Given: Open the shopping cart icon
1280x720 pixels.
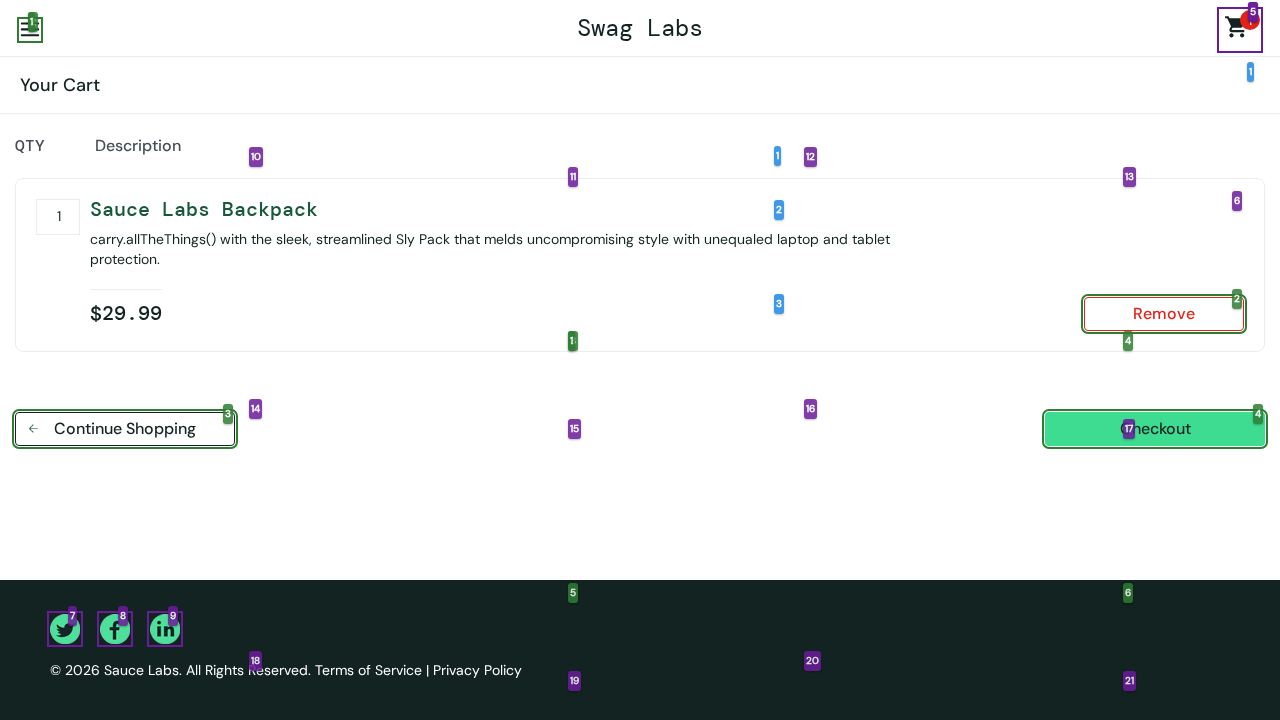Looking at the screenshot, I should (1237, 29).
